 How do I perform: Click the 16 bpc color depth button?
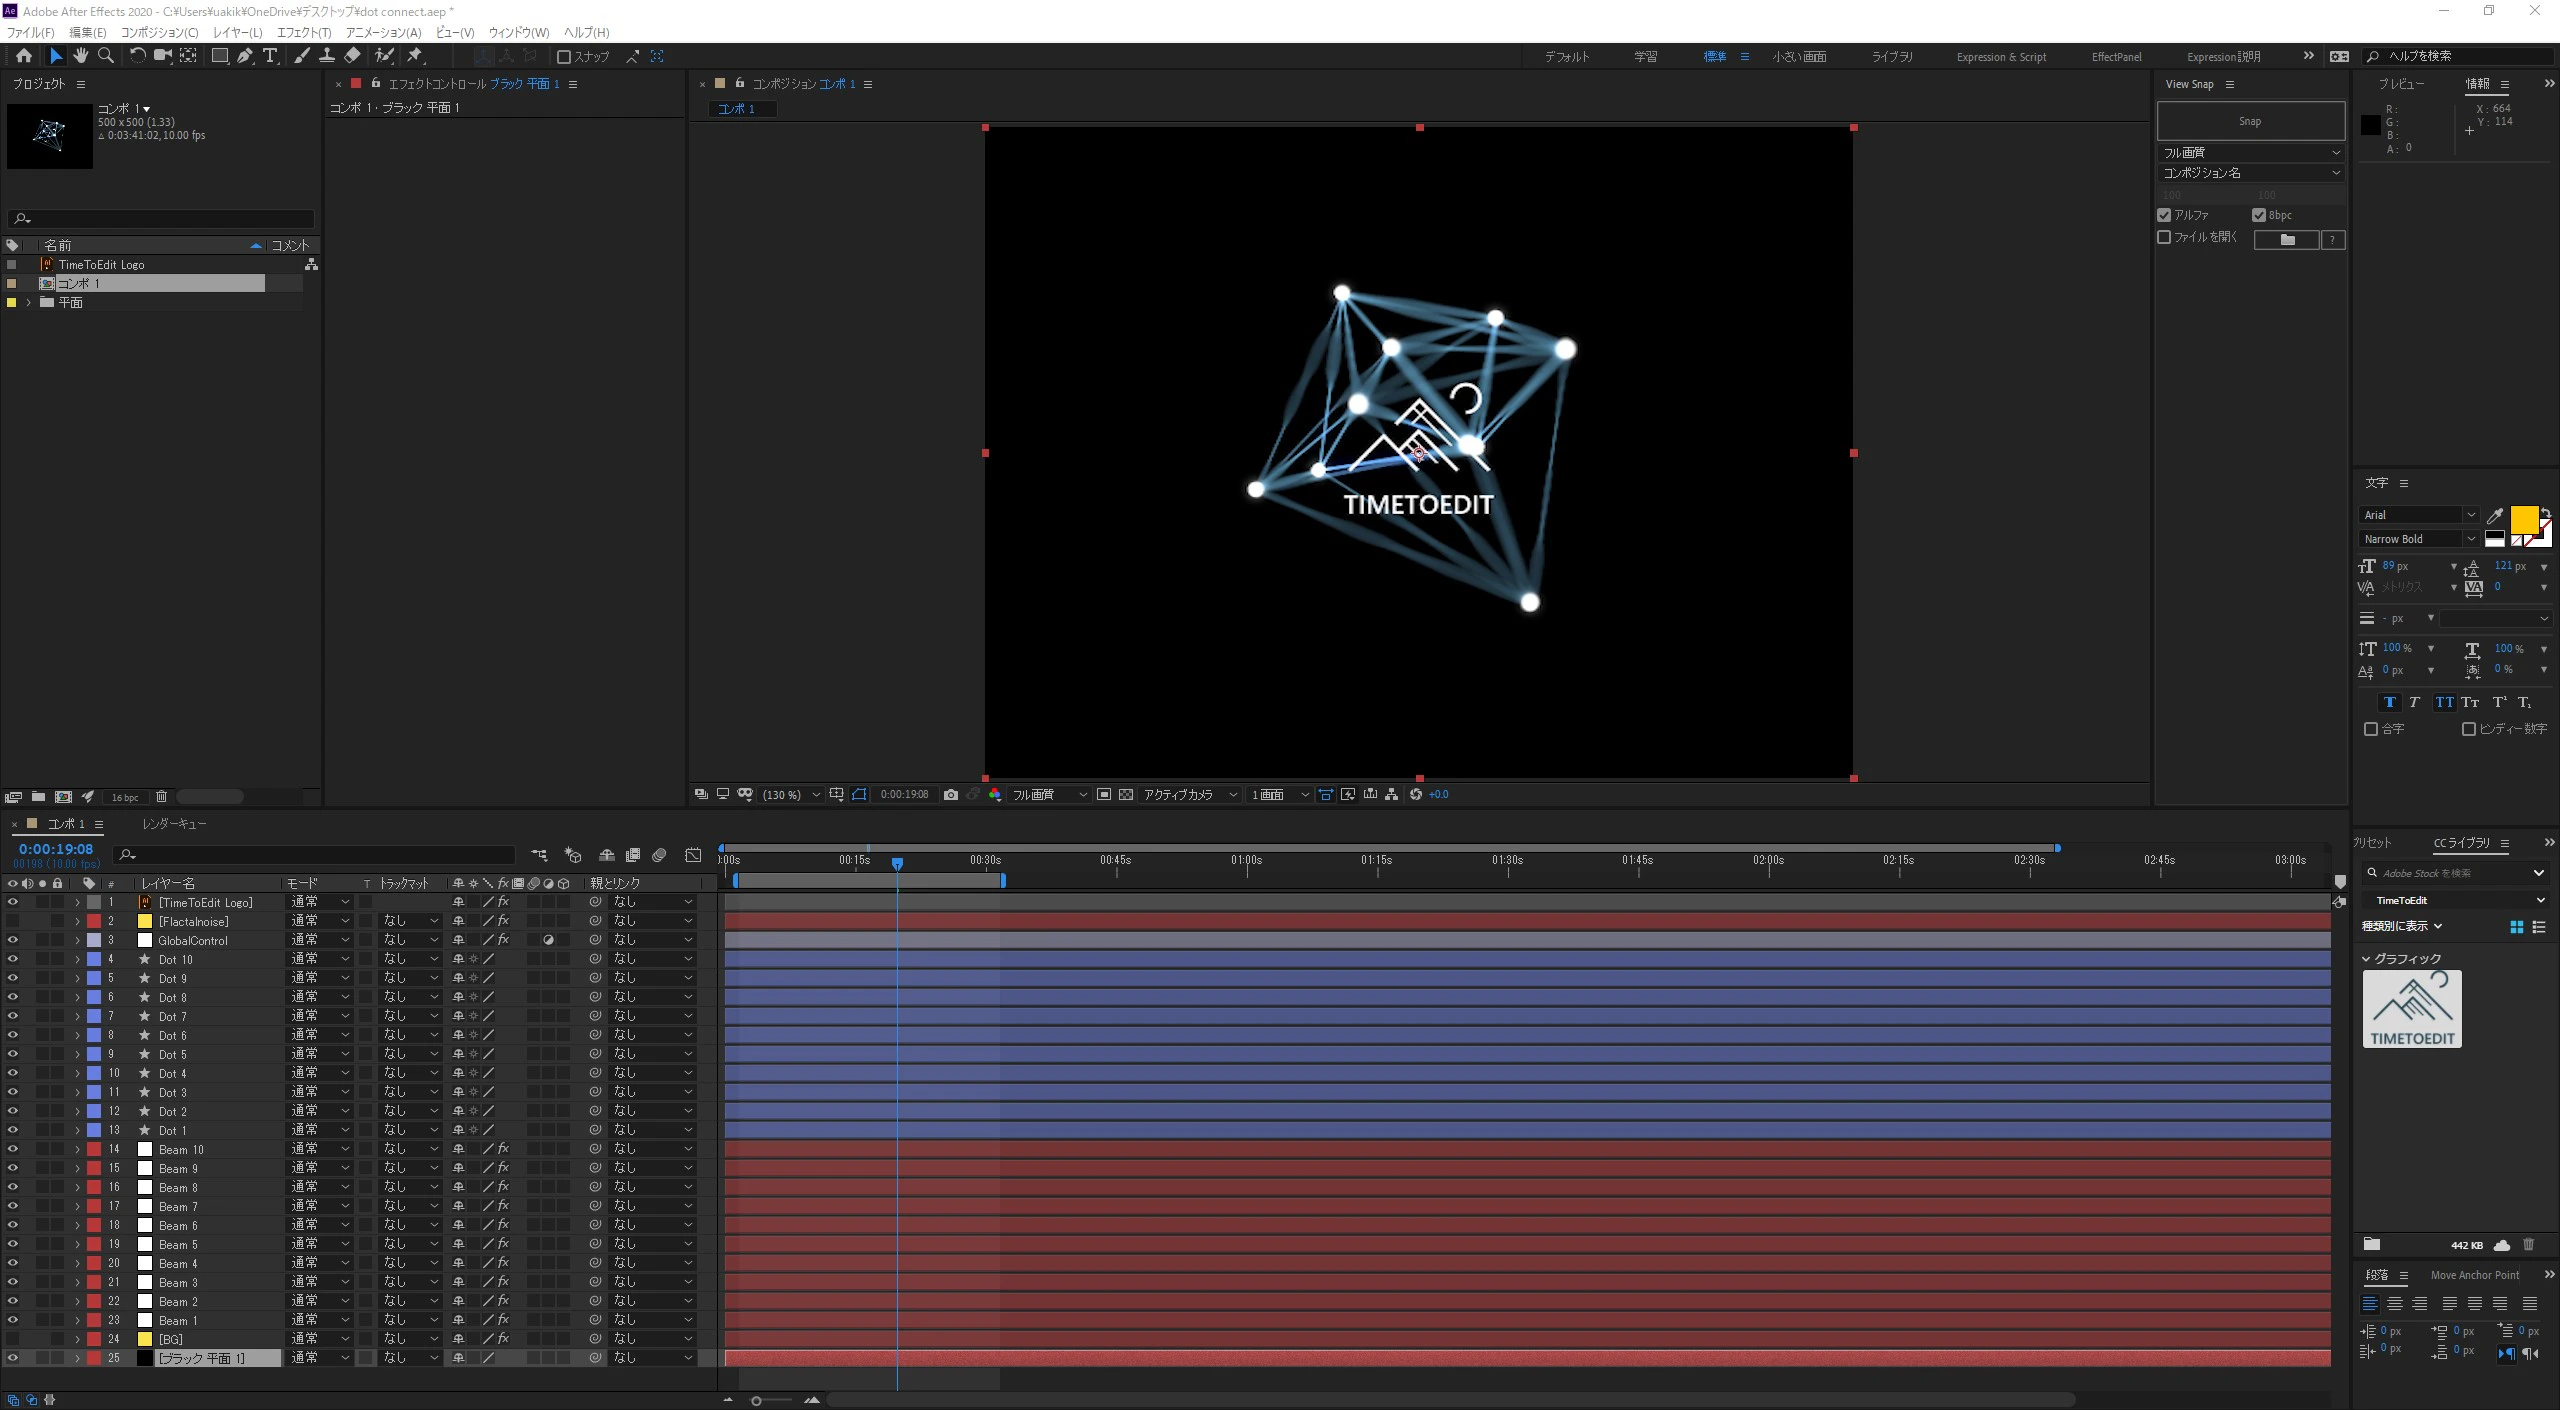point(125,797)
